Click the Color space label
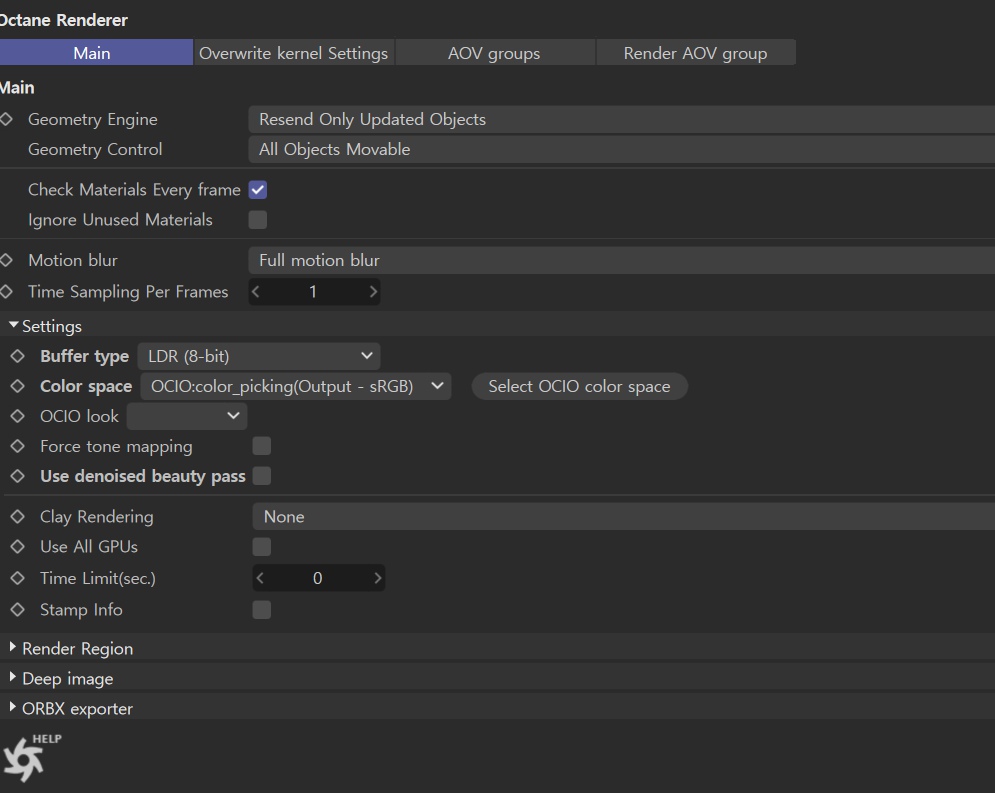Viewport: 995px width, 793px height. pos(86,386)
